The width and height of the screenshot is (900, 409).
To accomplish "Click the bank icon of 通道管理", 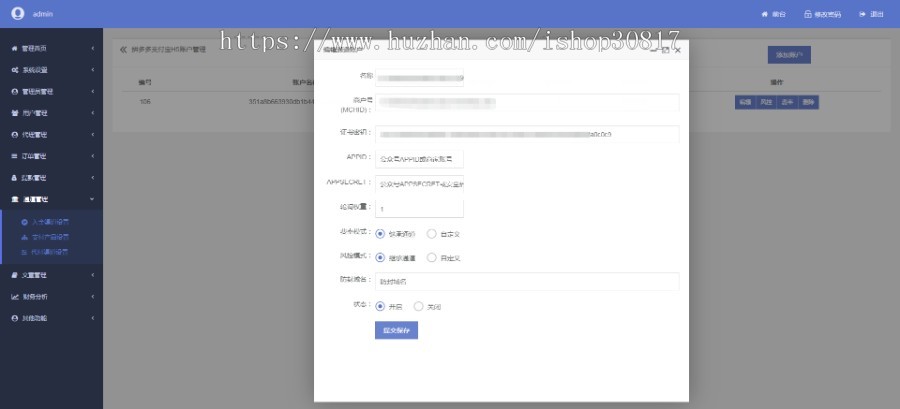I will (15, 199).
